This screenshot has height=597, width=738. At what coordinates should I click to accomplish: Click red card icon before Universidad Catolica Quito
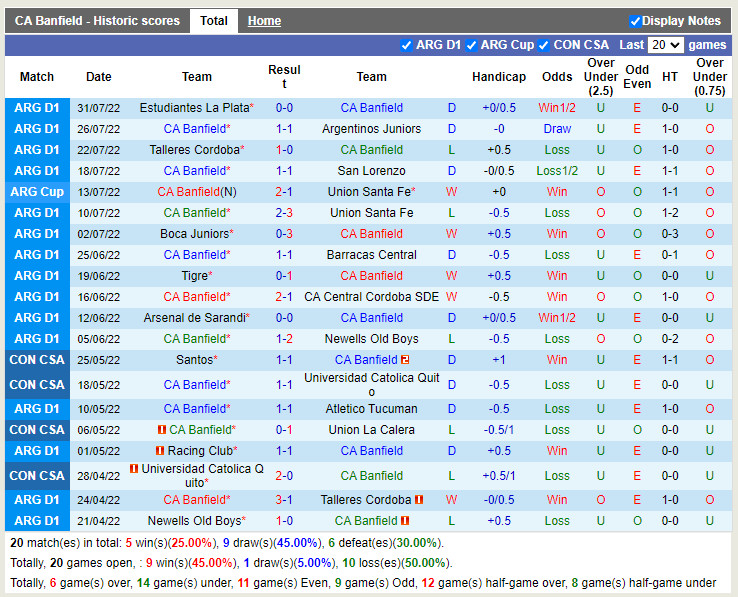(x=133, y=469)
